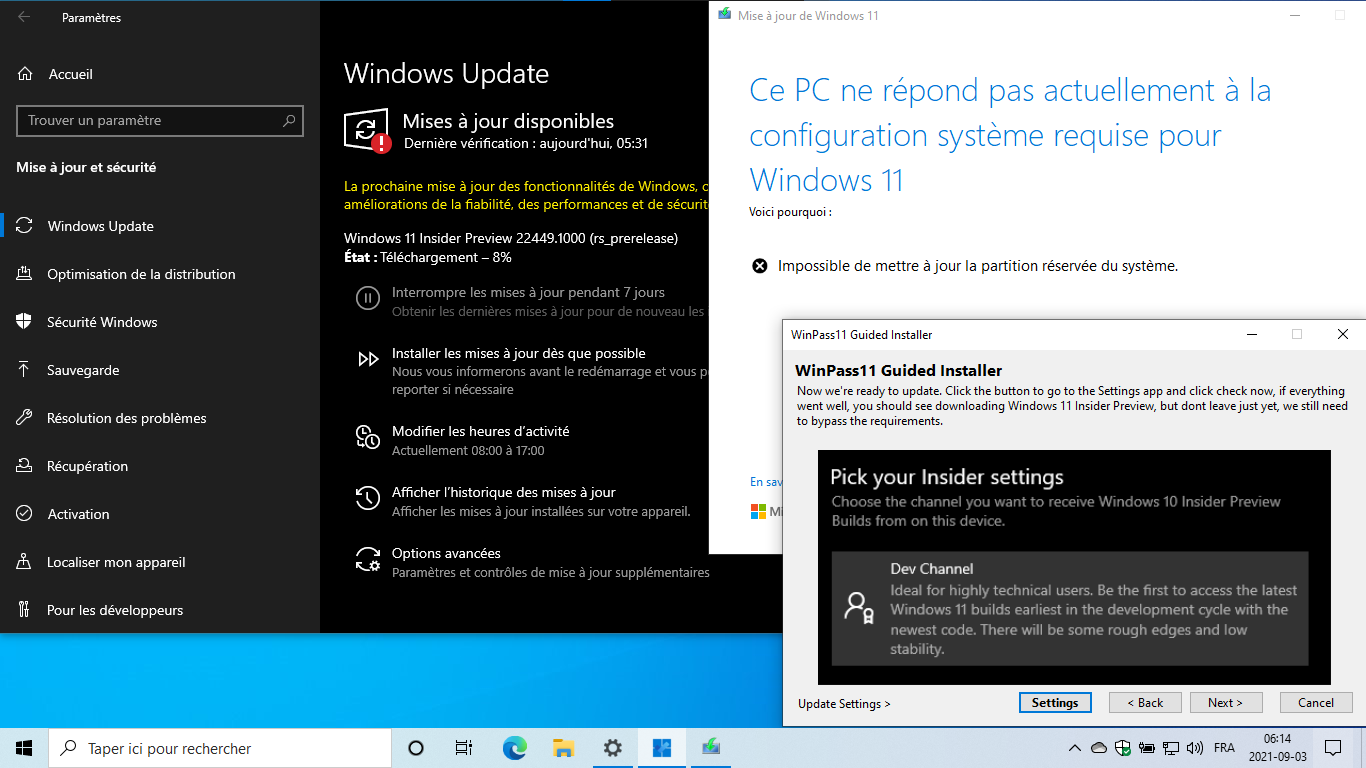Click the "Impossible de mettre à jour la partition" message
This screenshot has width=1366, height=768.
[978, 266]
